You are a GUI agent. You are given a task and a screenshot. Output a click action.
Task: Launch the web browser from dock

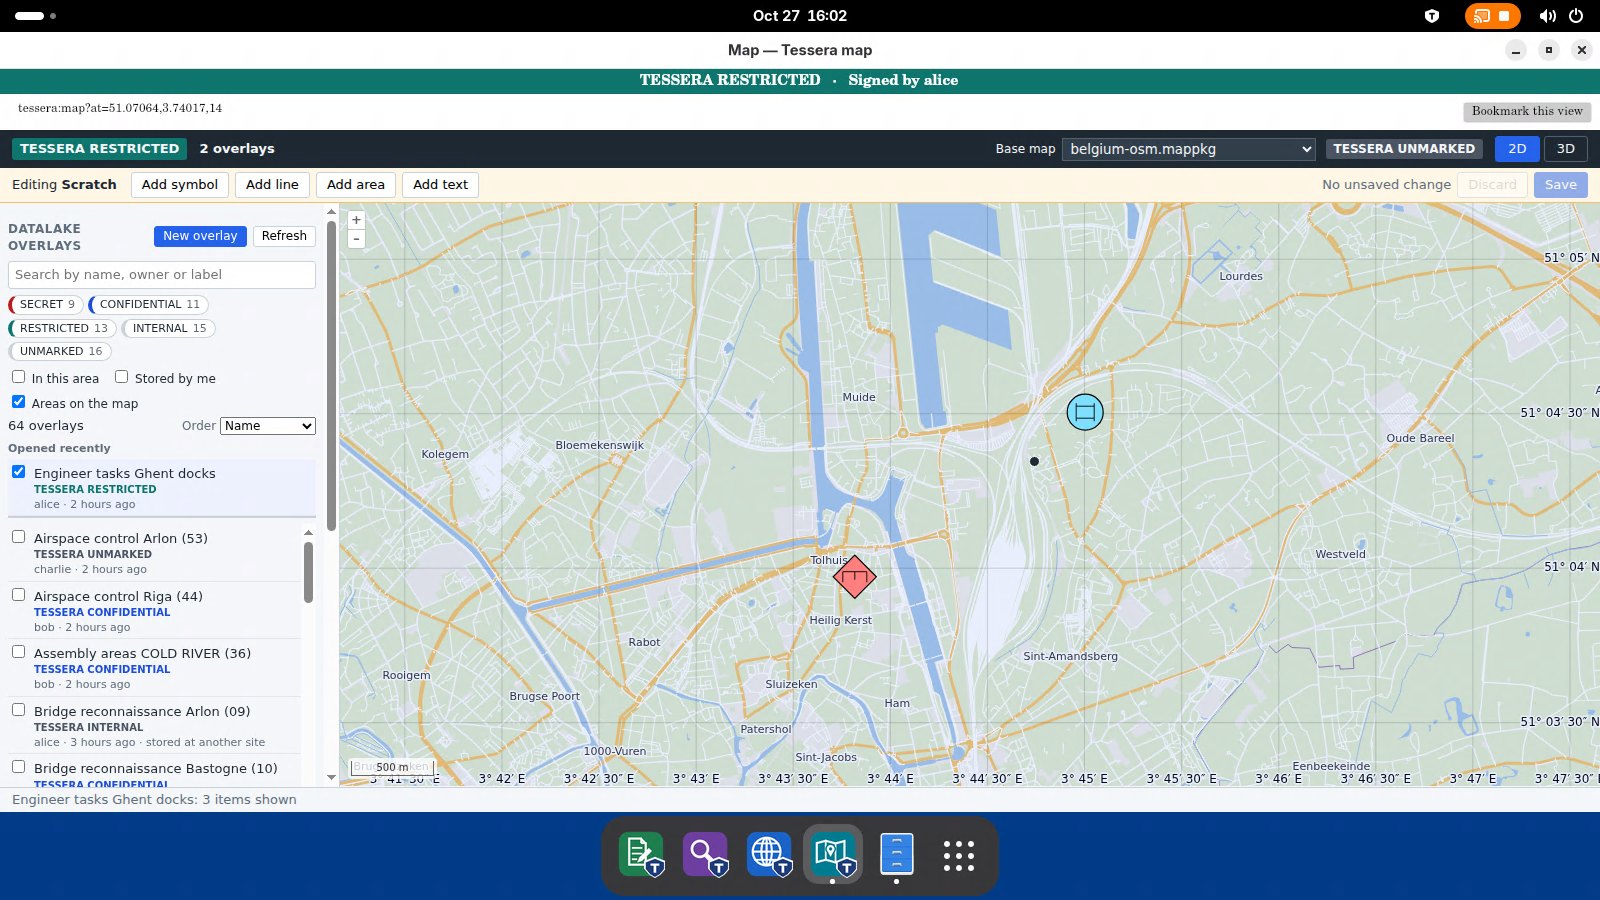(769, 855)
